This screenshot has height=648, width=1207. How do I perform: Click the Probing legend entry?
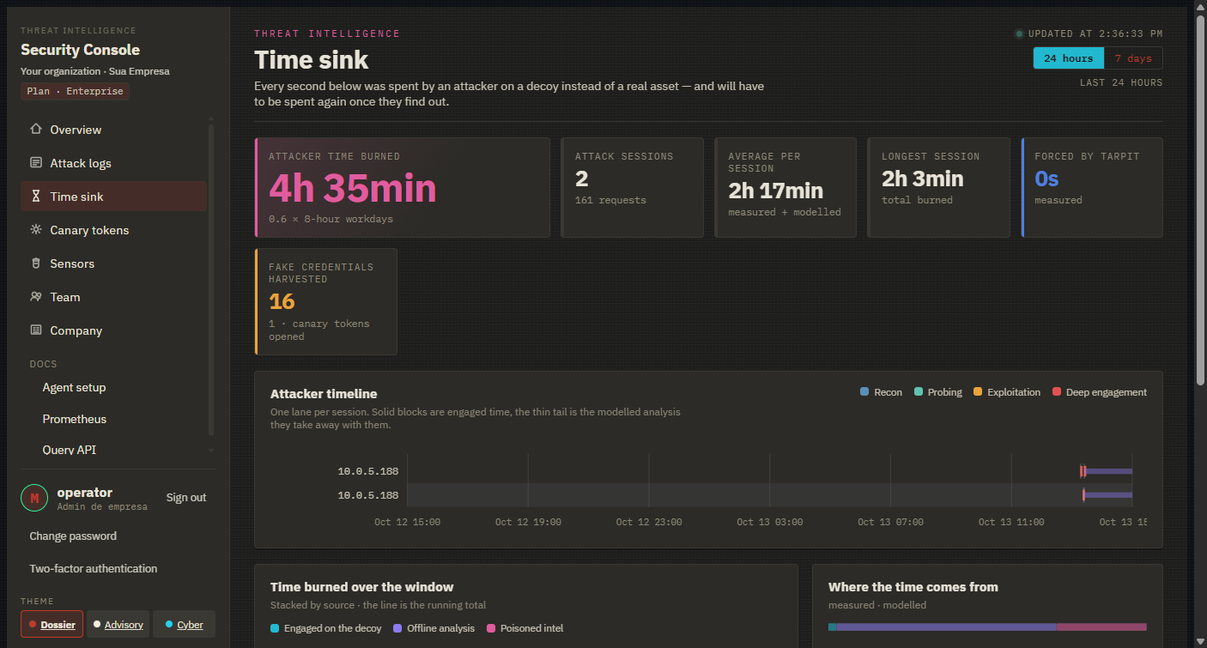[937, 392]
